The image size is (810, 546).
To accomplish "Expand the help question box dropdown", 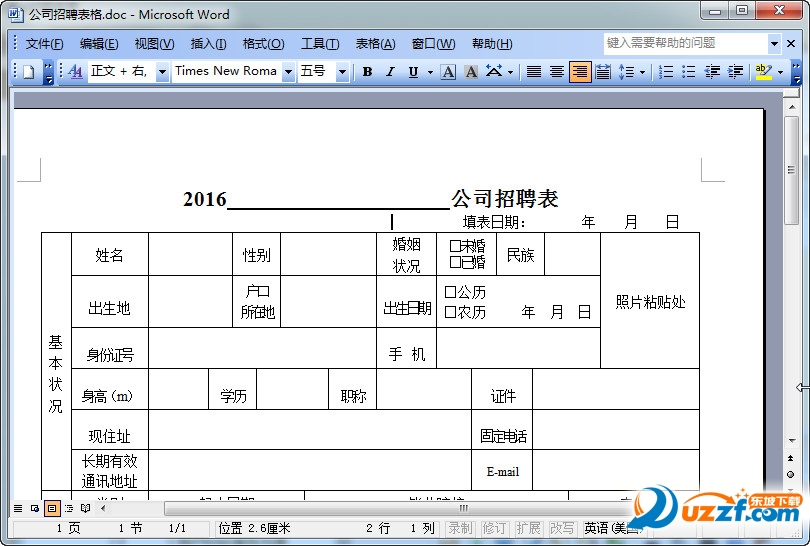I will coord(774,43).
